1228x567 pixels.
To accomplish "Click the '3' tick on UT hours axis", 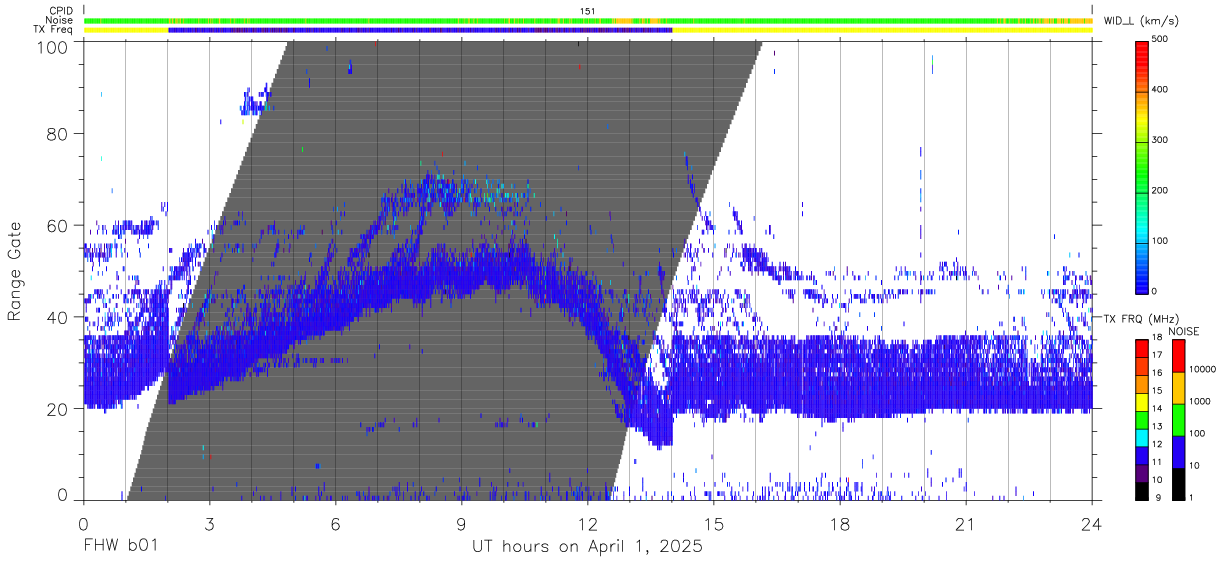I will click(209, 524).
